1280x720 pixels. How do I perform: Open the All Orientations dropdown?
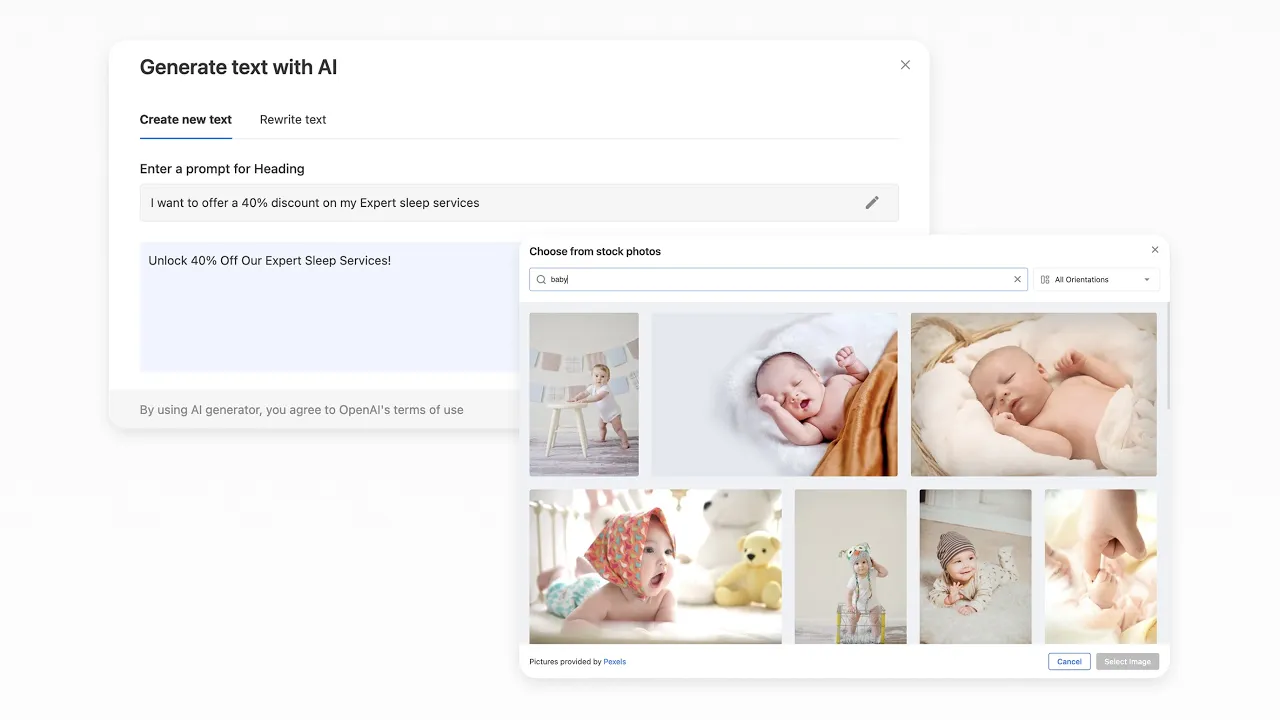pyautogui.click(x=1096, y=280)
